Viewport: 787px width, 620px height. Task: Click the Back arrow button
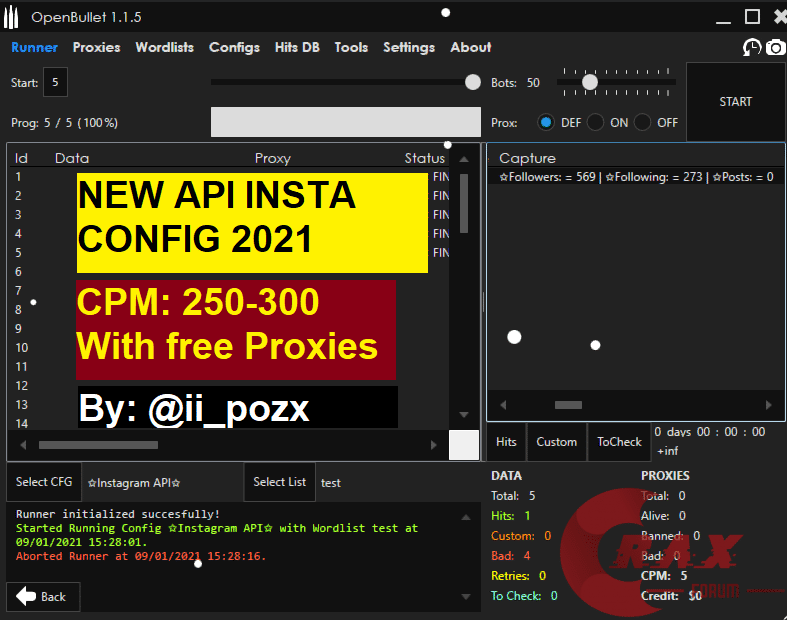tap(43, 596)
